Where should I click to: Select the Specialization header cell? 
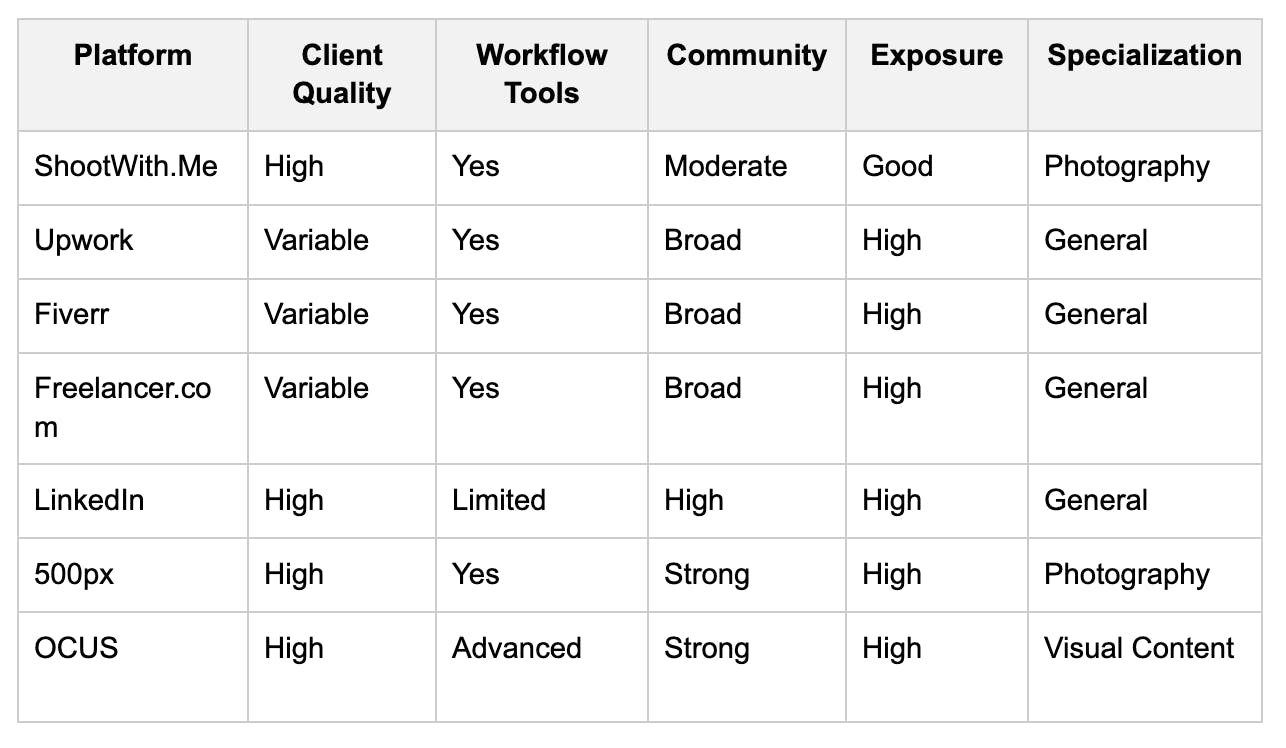(x=1144, y=54)
